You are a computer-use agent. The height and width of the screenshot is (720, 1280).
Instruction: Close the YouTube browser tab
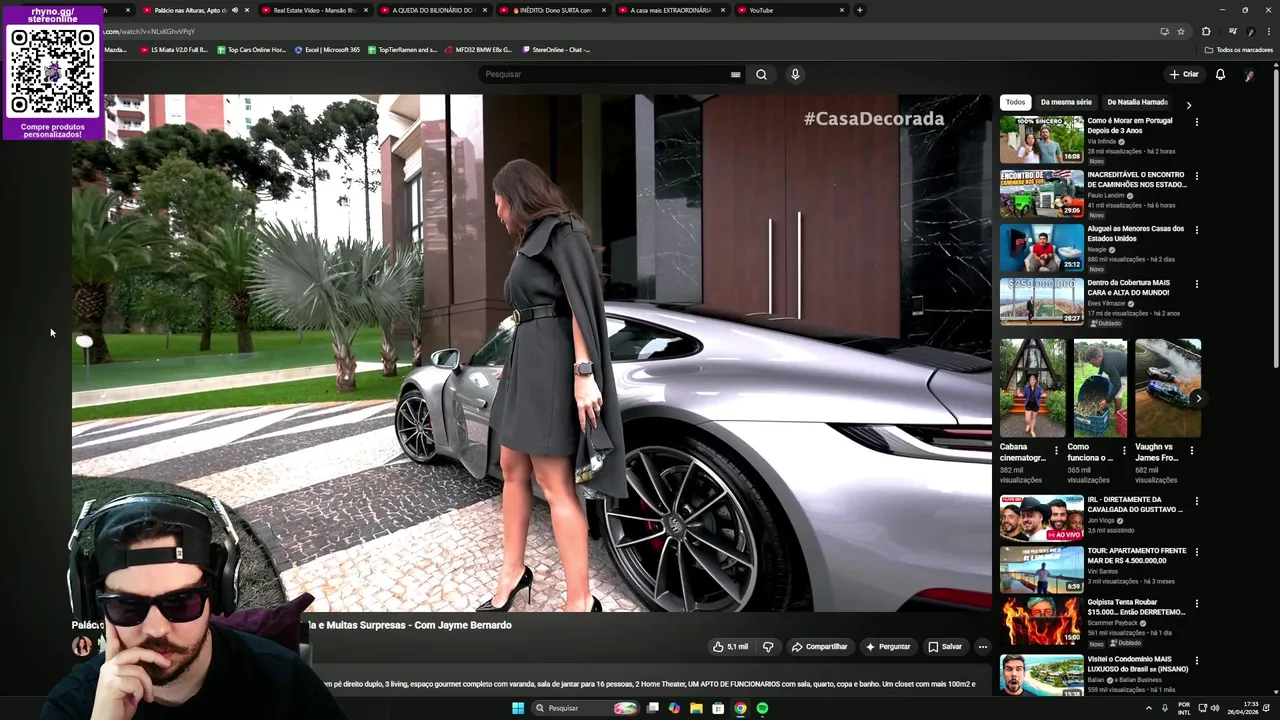point(842,10)
